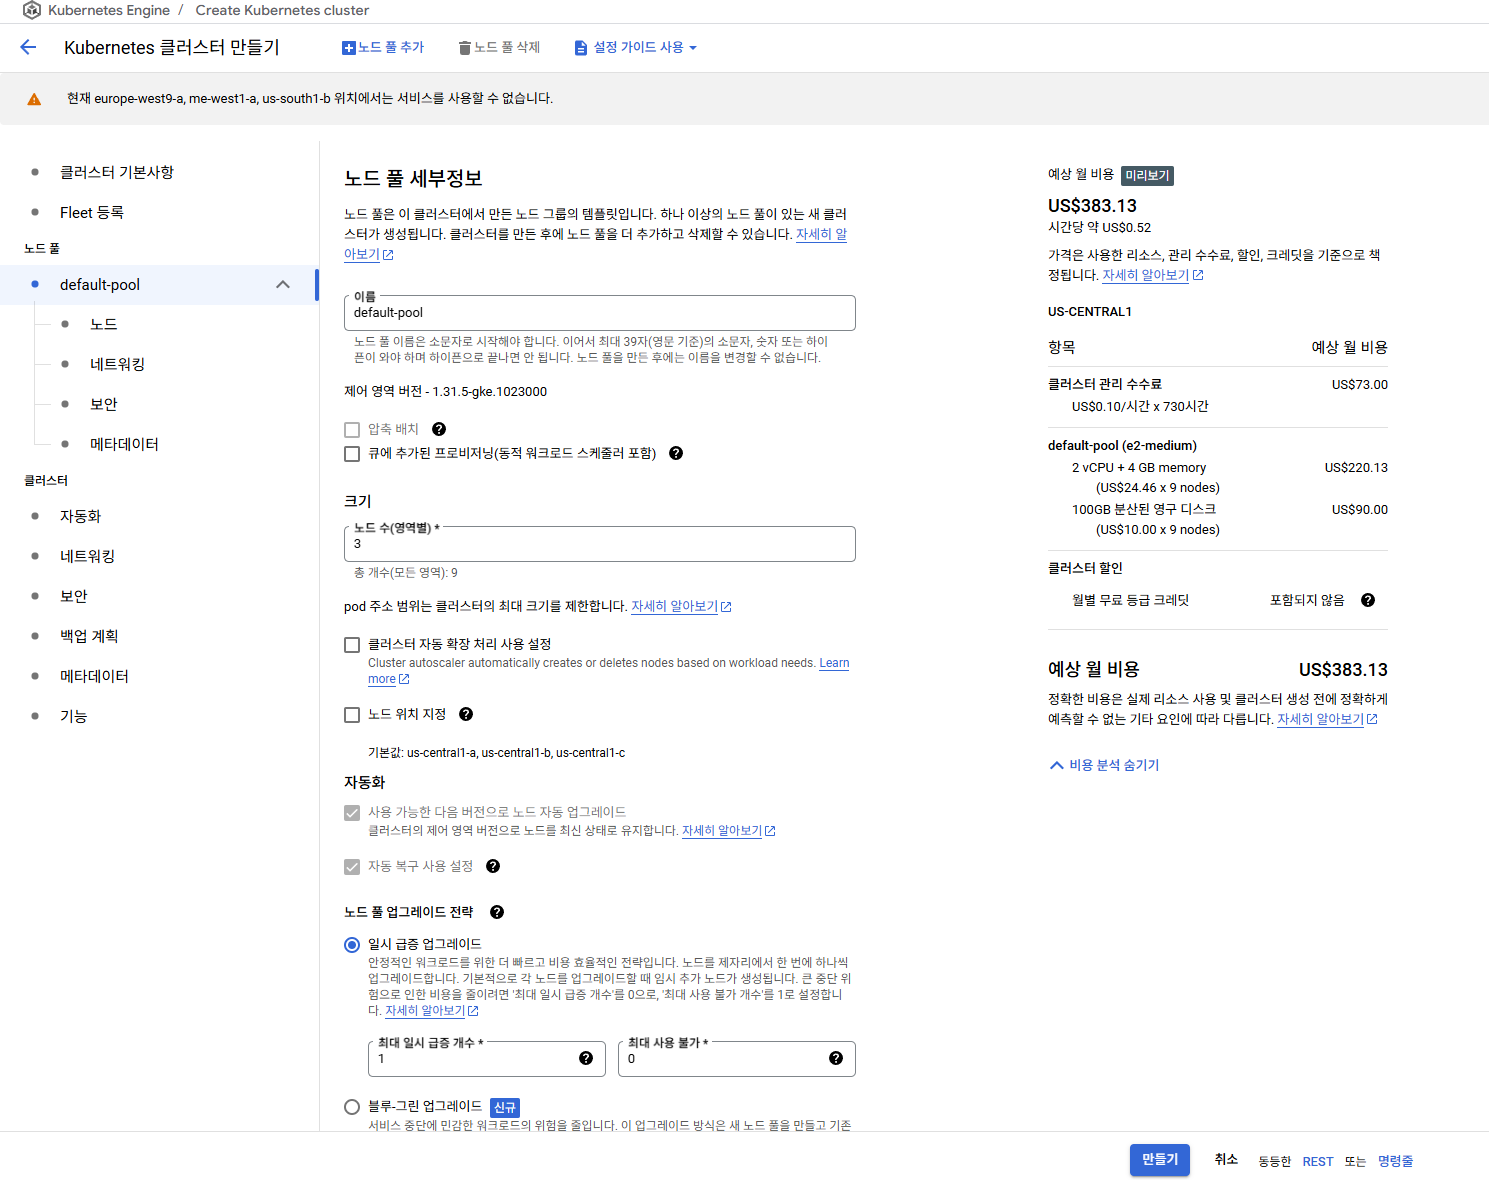Click help icon inside 최대 사용 불가 field
The image size is (1489, 1180).
click(x=836, y=1058)
